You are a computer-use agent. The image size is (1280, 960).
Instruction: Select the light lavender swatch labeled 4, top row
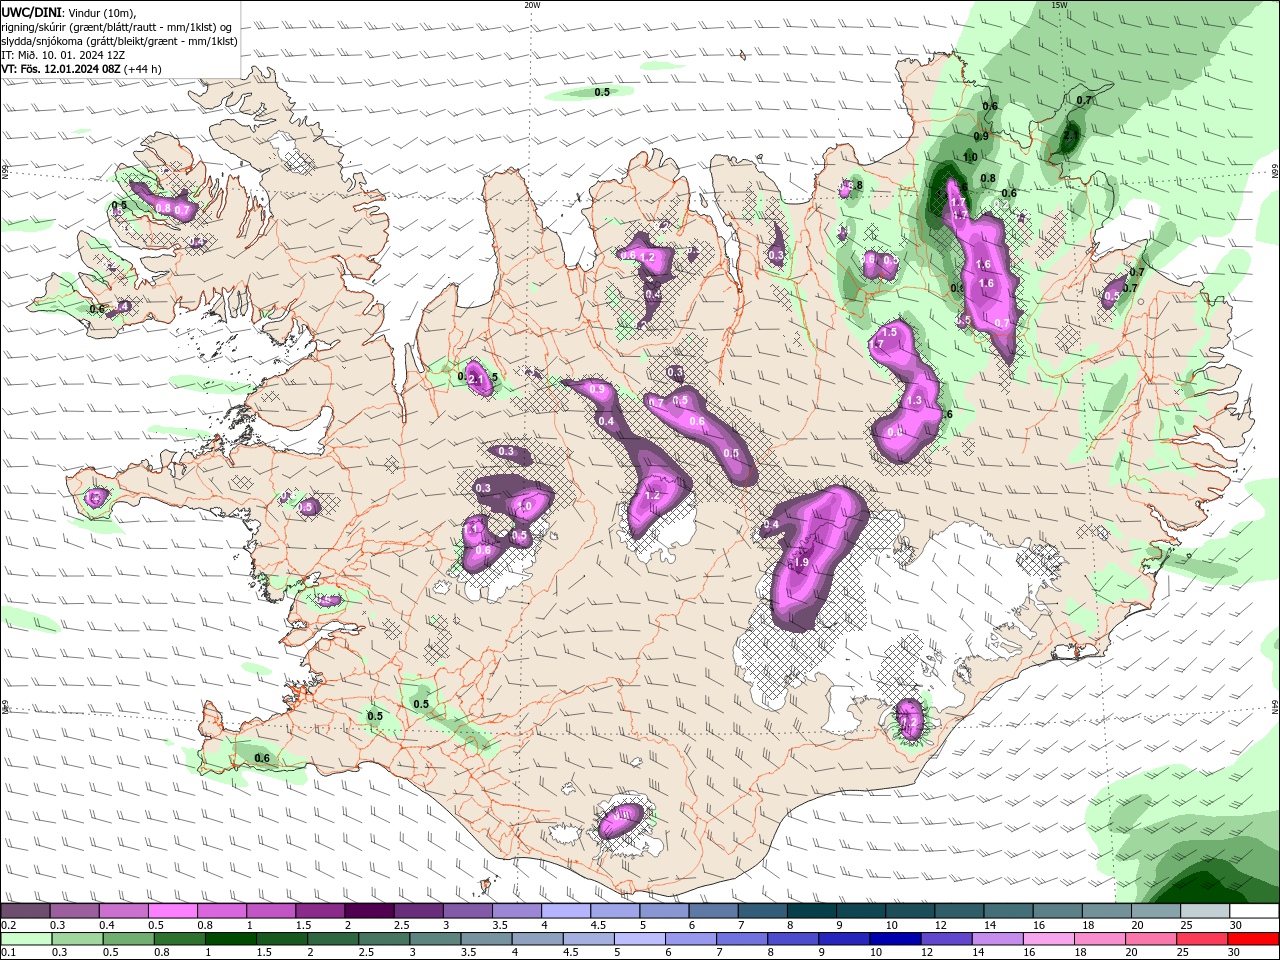click(565, 911)
